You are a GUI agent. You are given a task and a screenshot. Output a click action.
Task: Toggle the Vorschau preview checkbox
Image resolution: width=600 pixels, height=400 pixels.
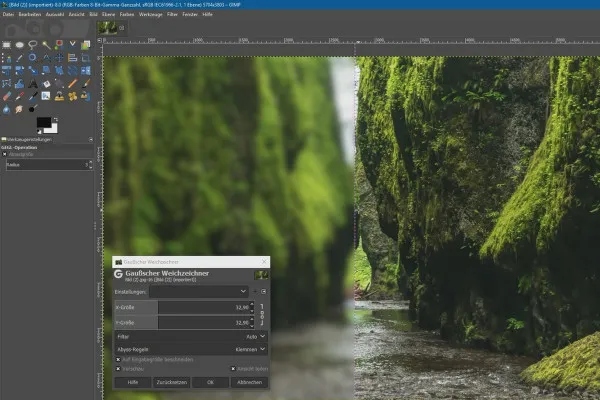[x=118, y=368]
